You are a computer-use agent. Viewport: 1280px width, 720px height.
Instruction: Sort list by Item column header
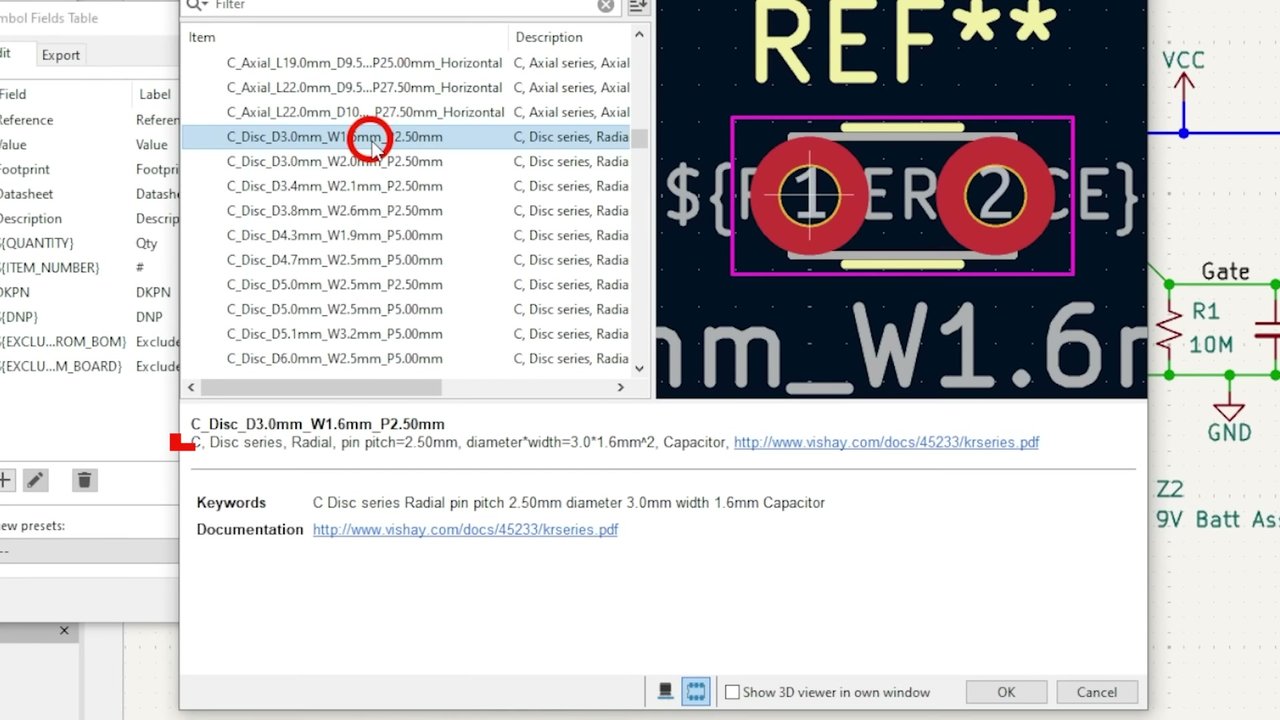346,37
